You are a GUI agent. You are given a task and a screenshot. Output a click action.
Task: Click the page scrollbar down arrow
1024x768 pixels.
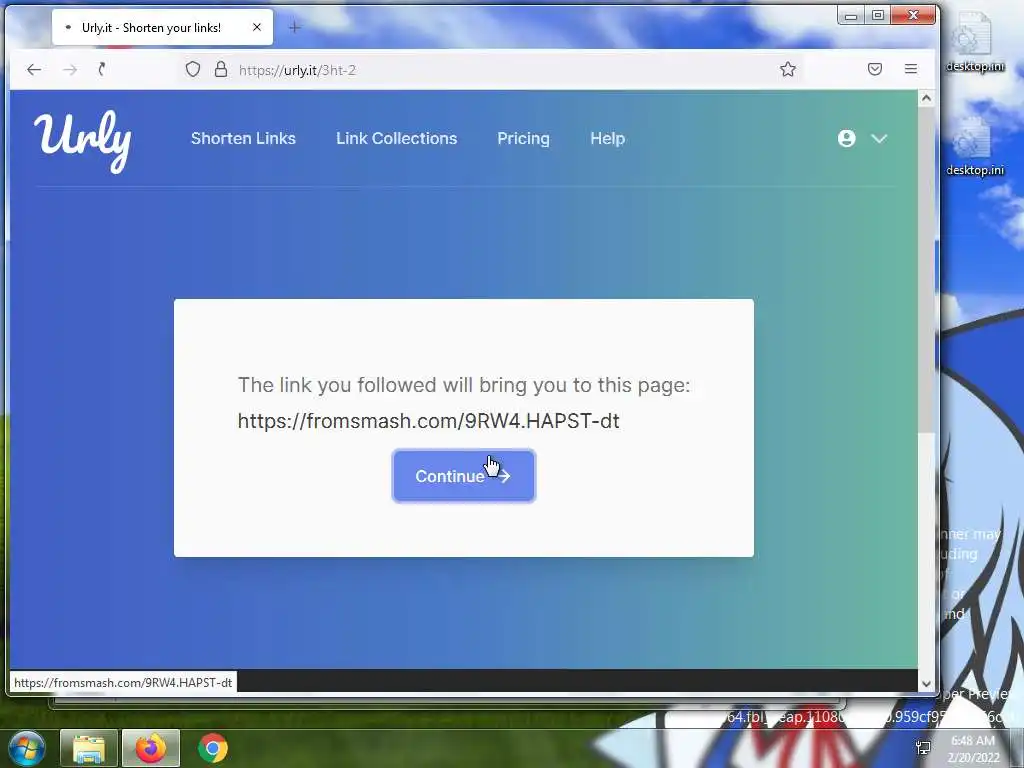[925, 684]
